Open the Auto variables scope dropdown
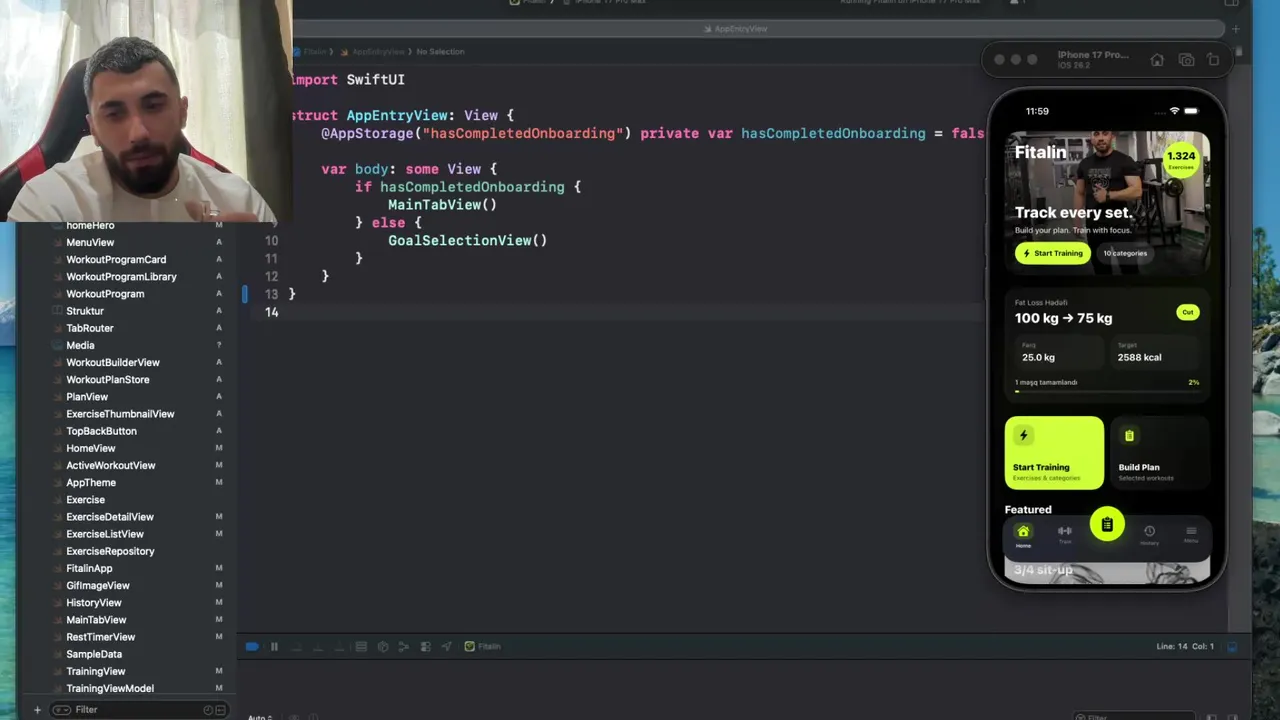Viewport: 1280px width, 720px height. pos(260,717)
